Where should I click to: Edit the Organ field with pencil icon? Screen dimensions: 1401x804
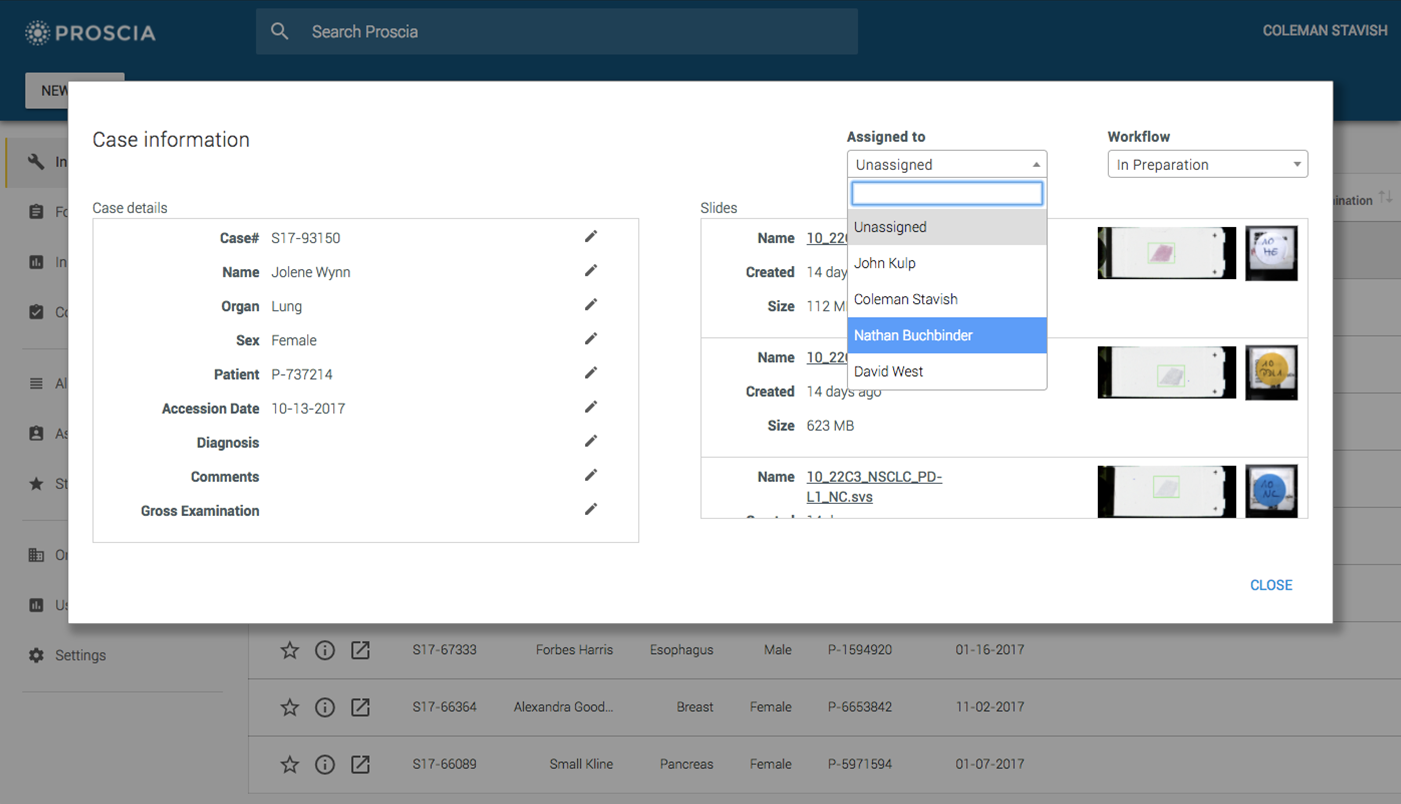(x=591, y=305)
